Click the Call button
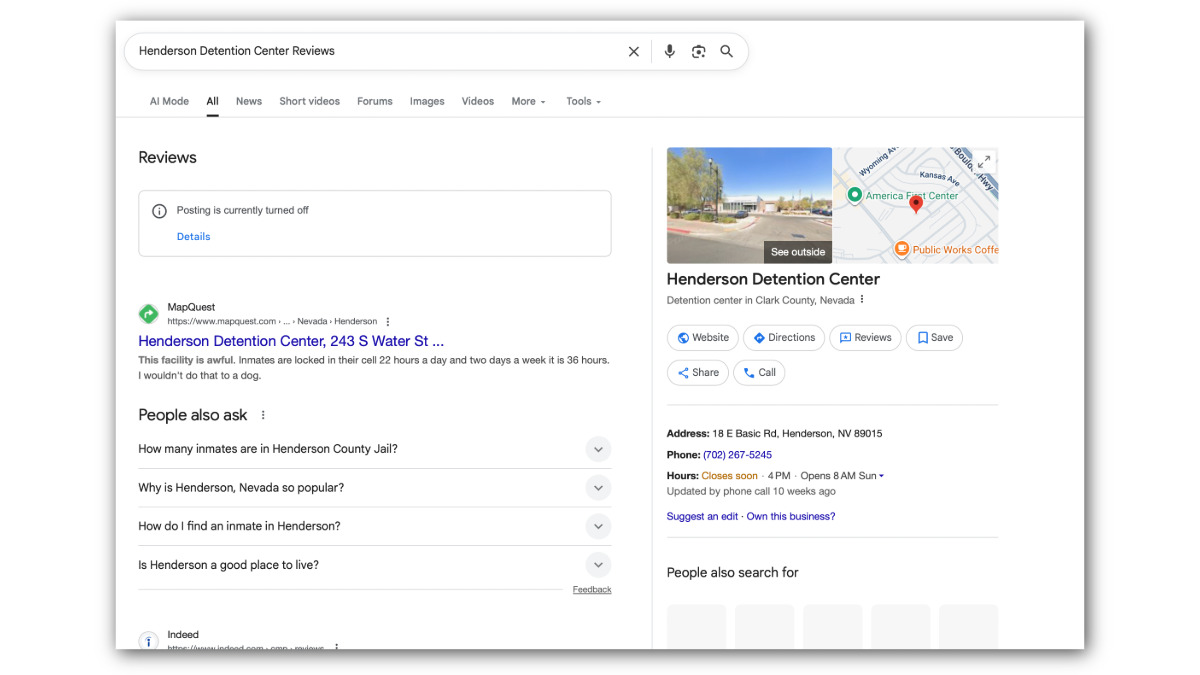 point(759,373)
